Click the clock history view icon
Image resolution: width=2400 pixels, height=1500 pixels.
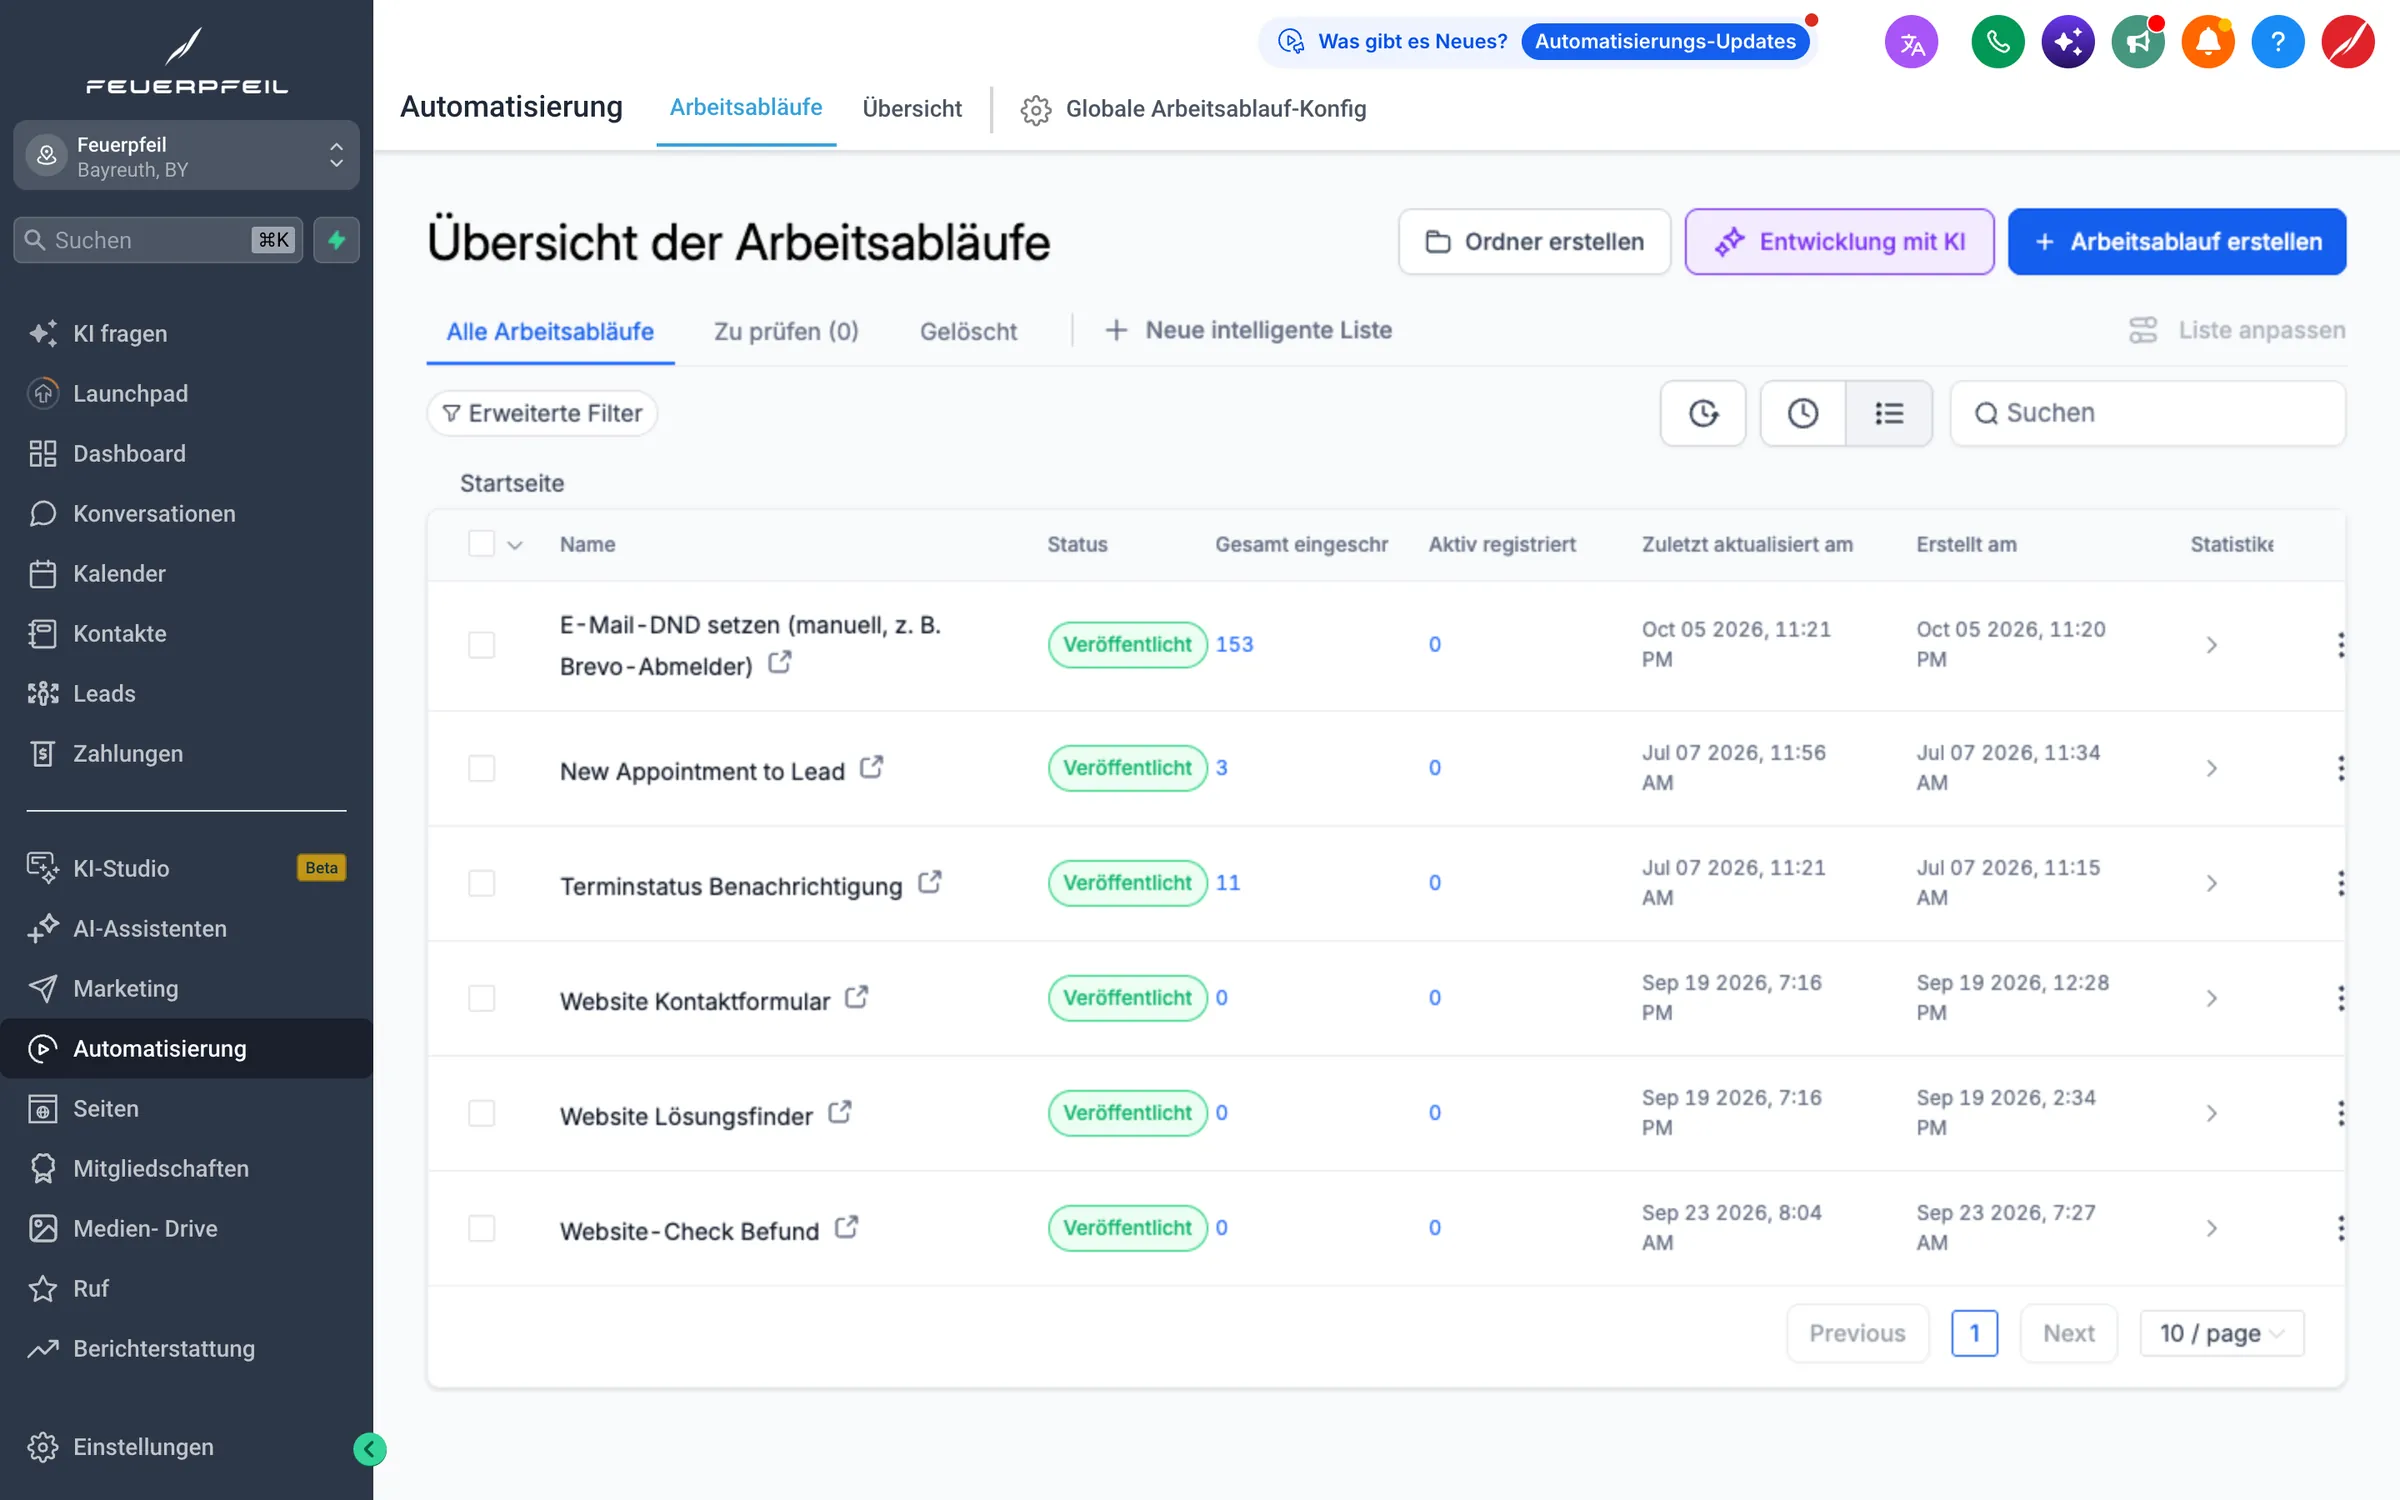[1802, 413]
